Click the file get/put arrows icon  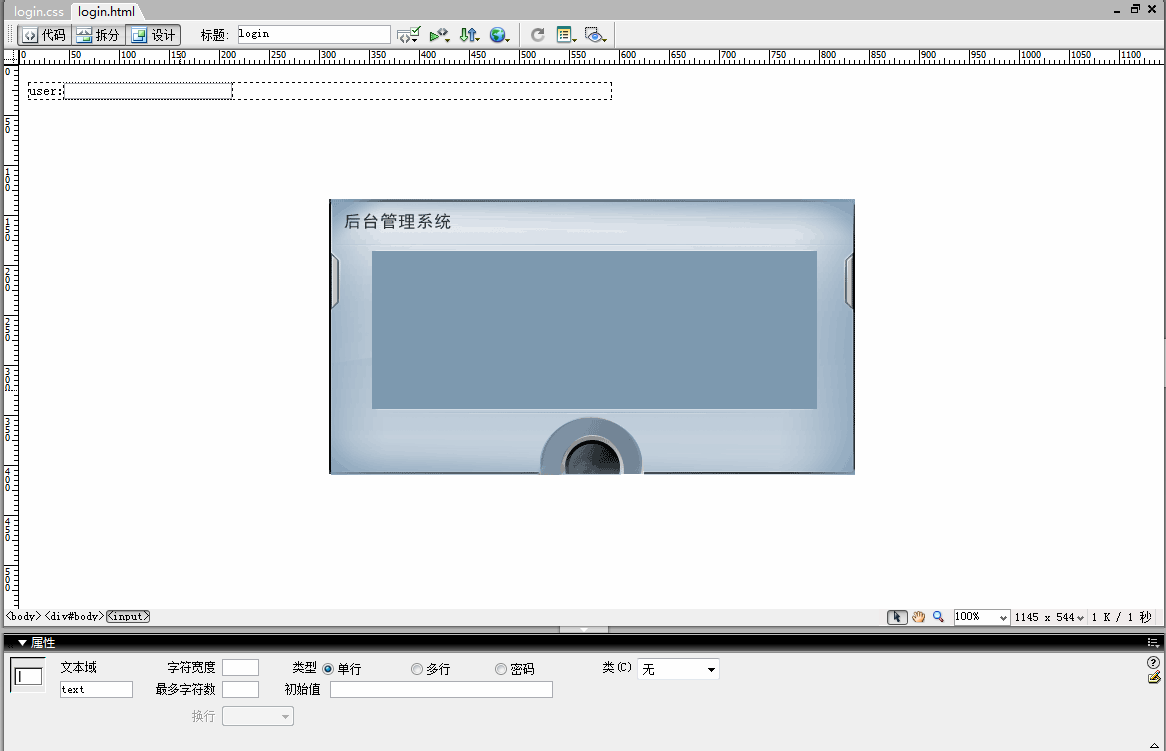coord(469,34)
